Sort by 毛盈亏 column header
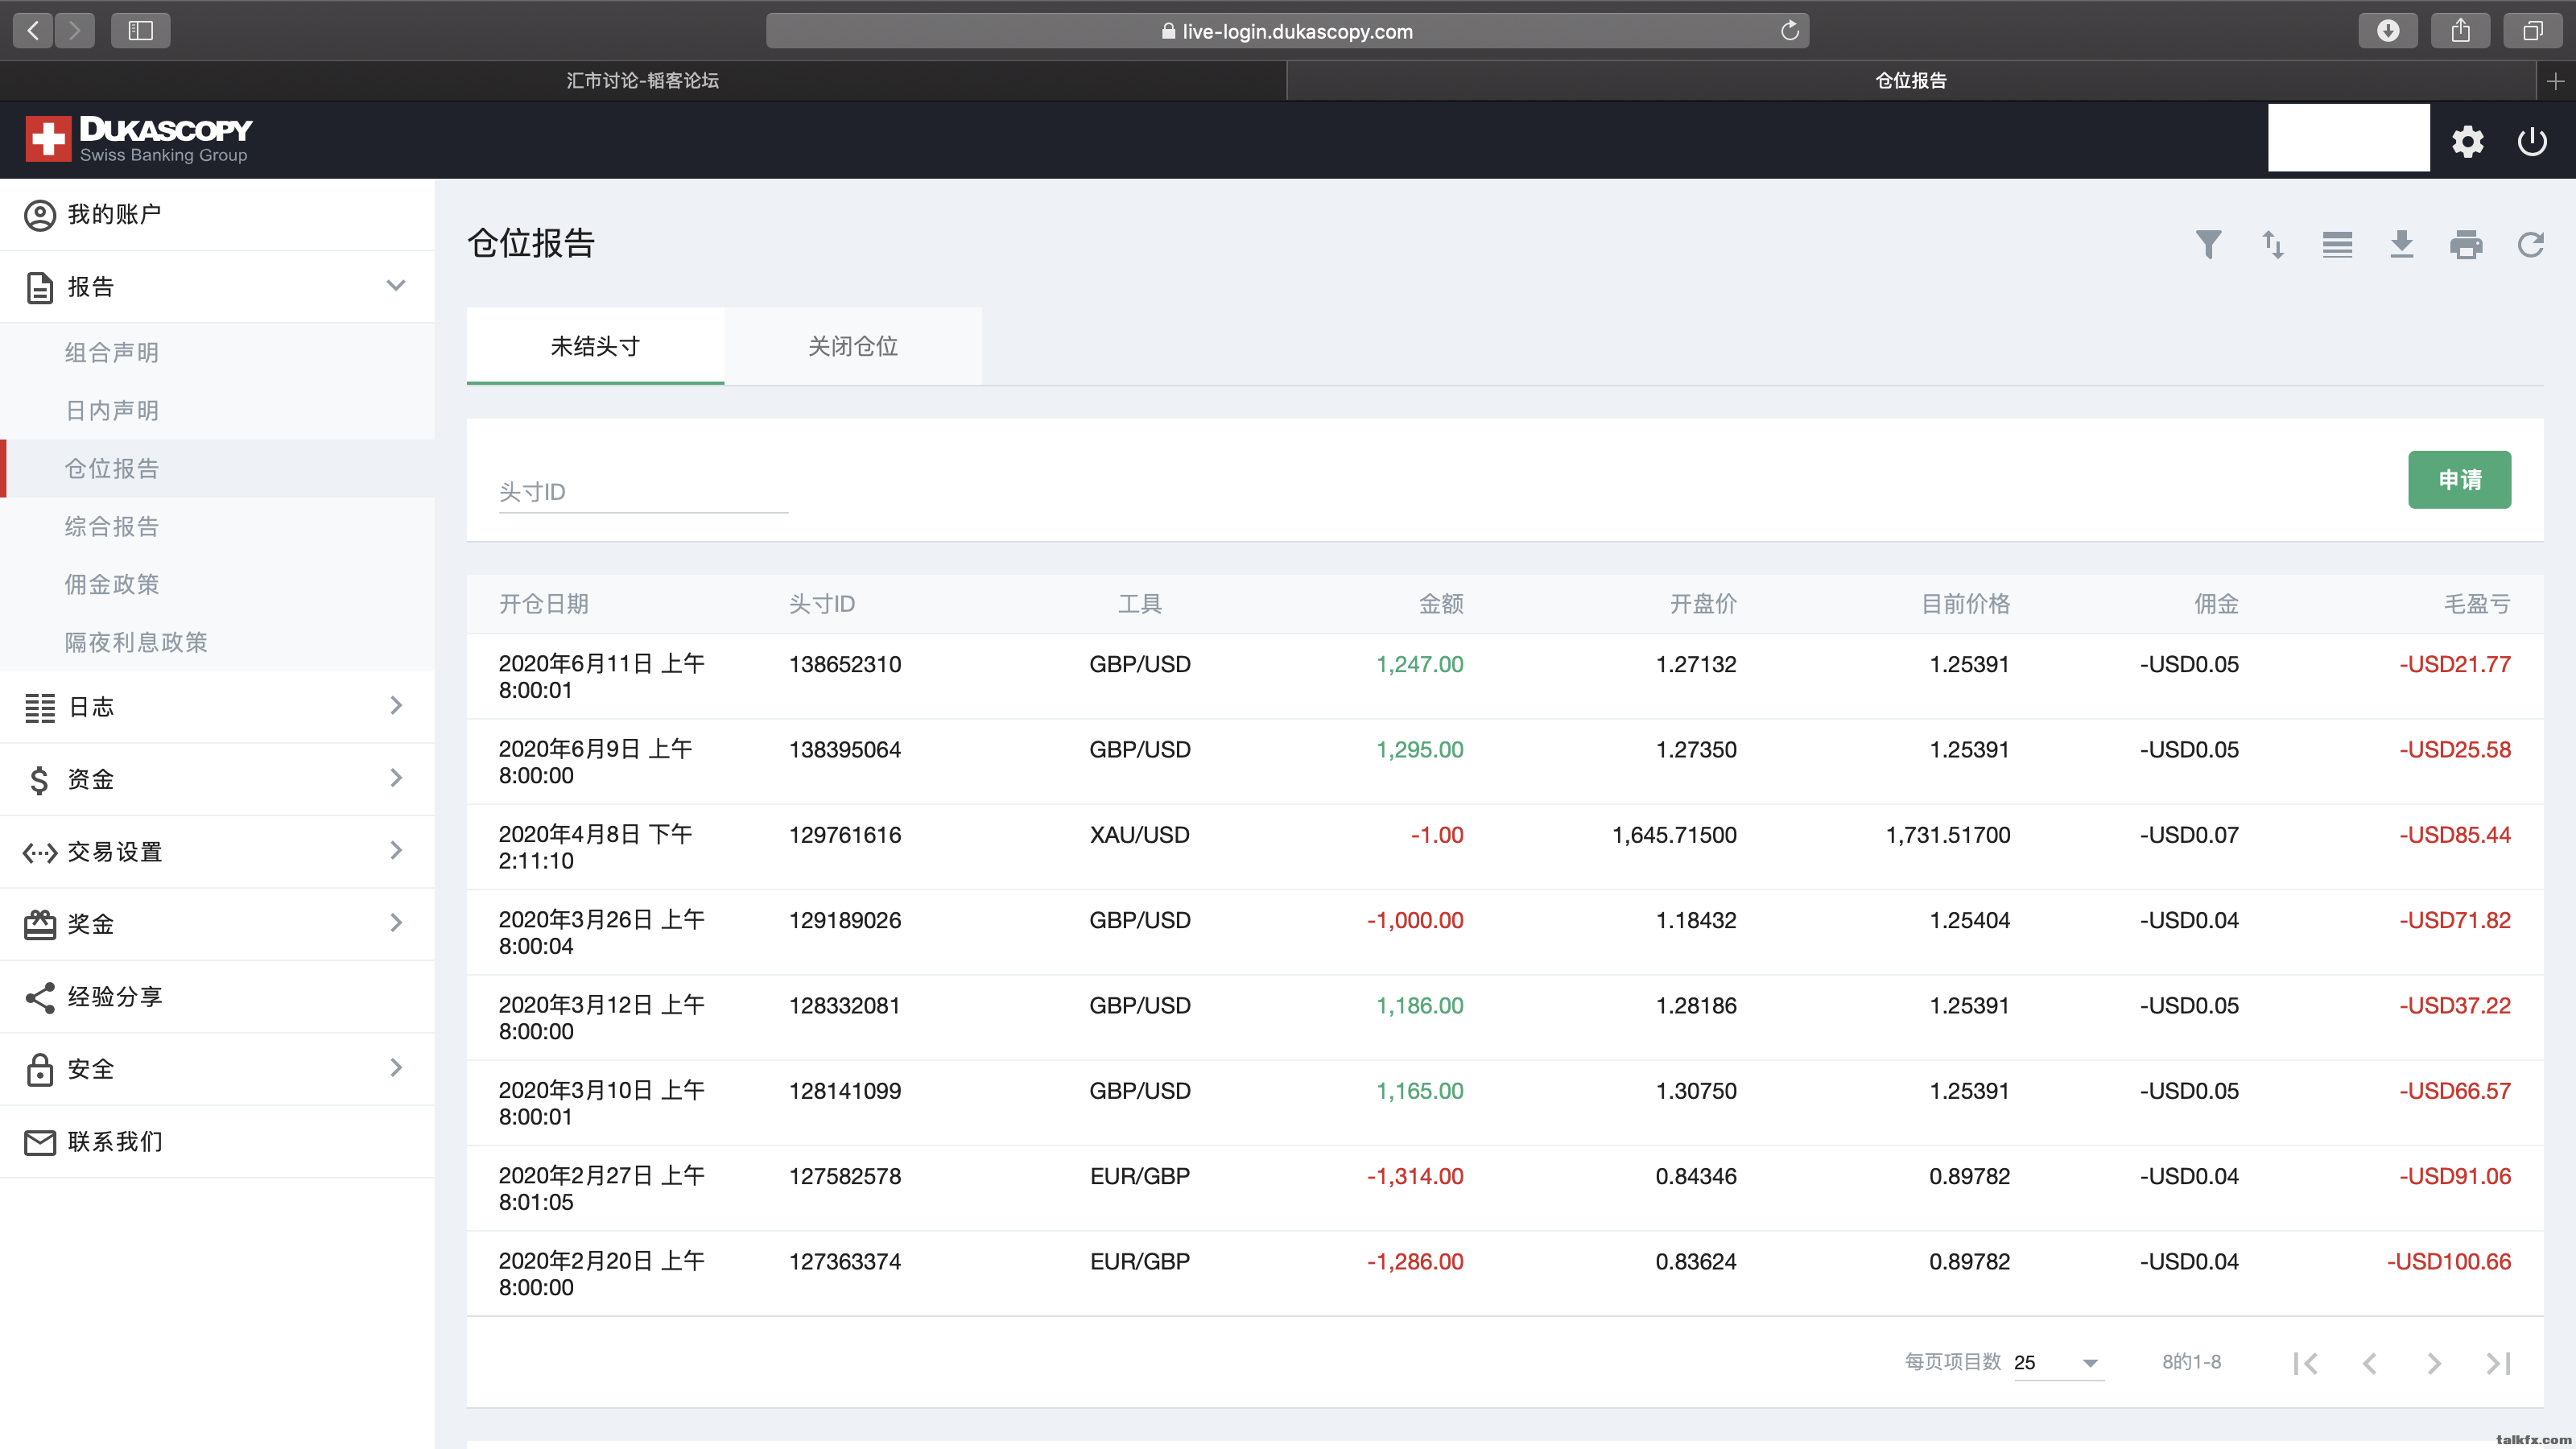 [x=2477, y=604]
